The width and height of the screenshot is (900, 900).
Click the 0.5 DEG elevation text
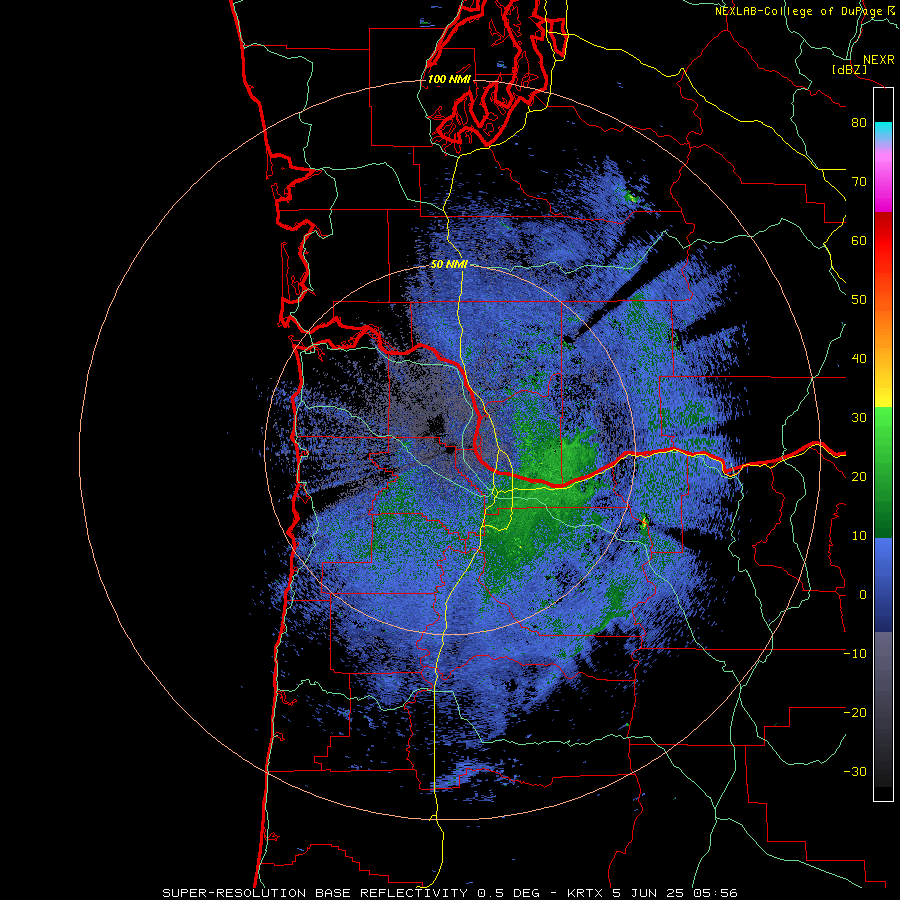click(x=509, y=893)
